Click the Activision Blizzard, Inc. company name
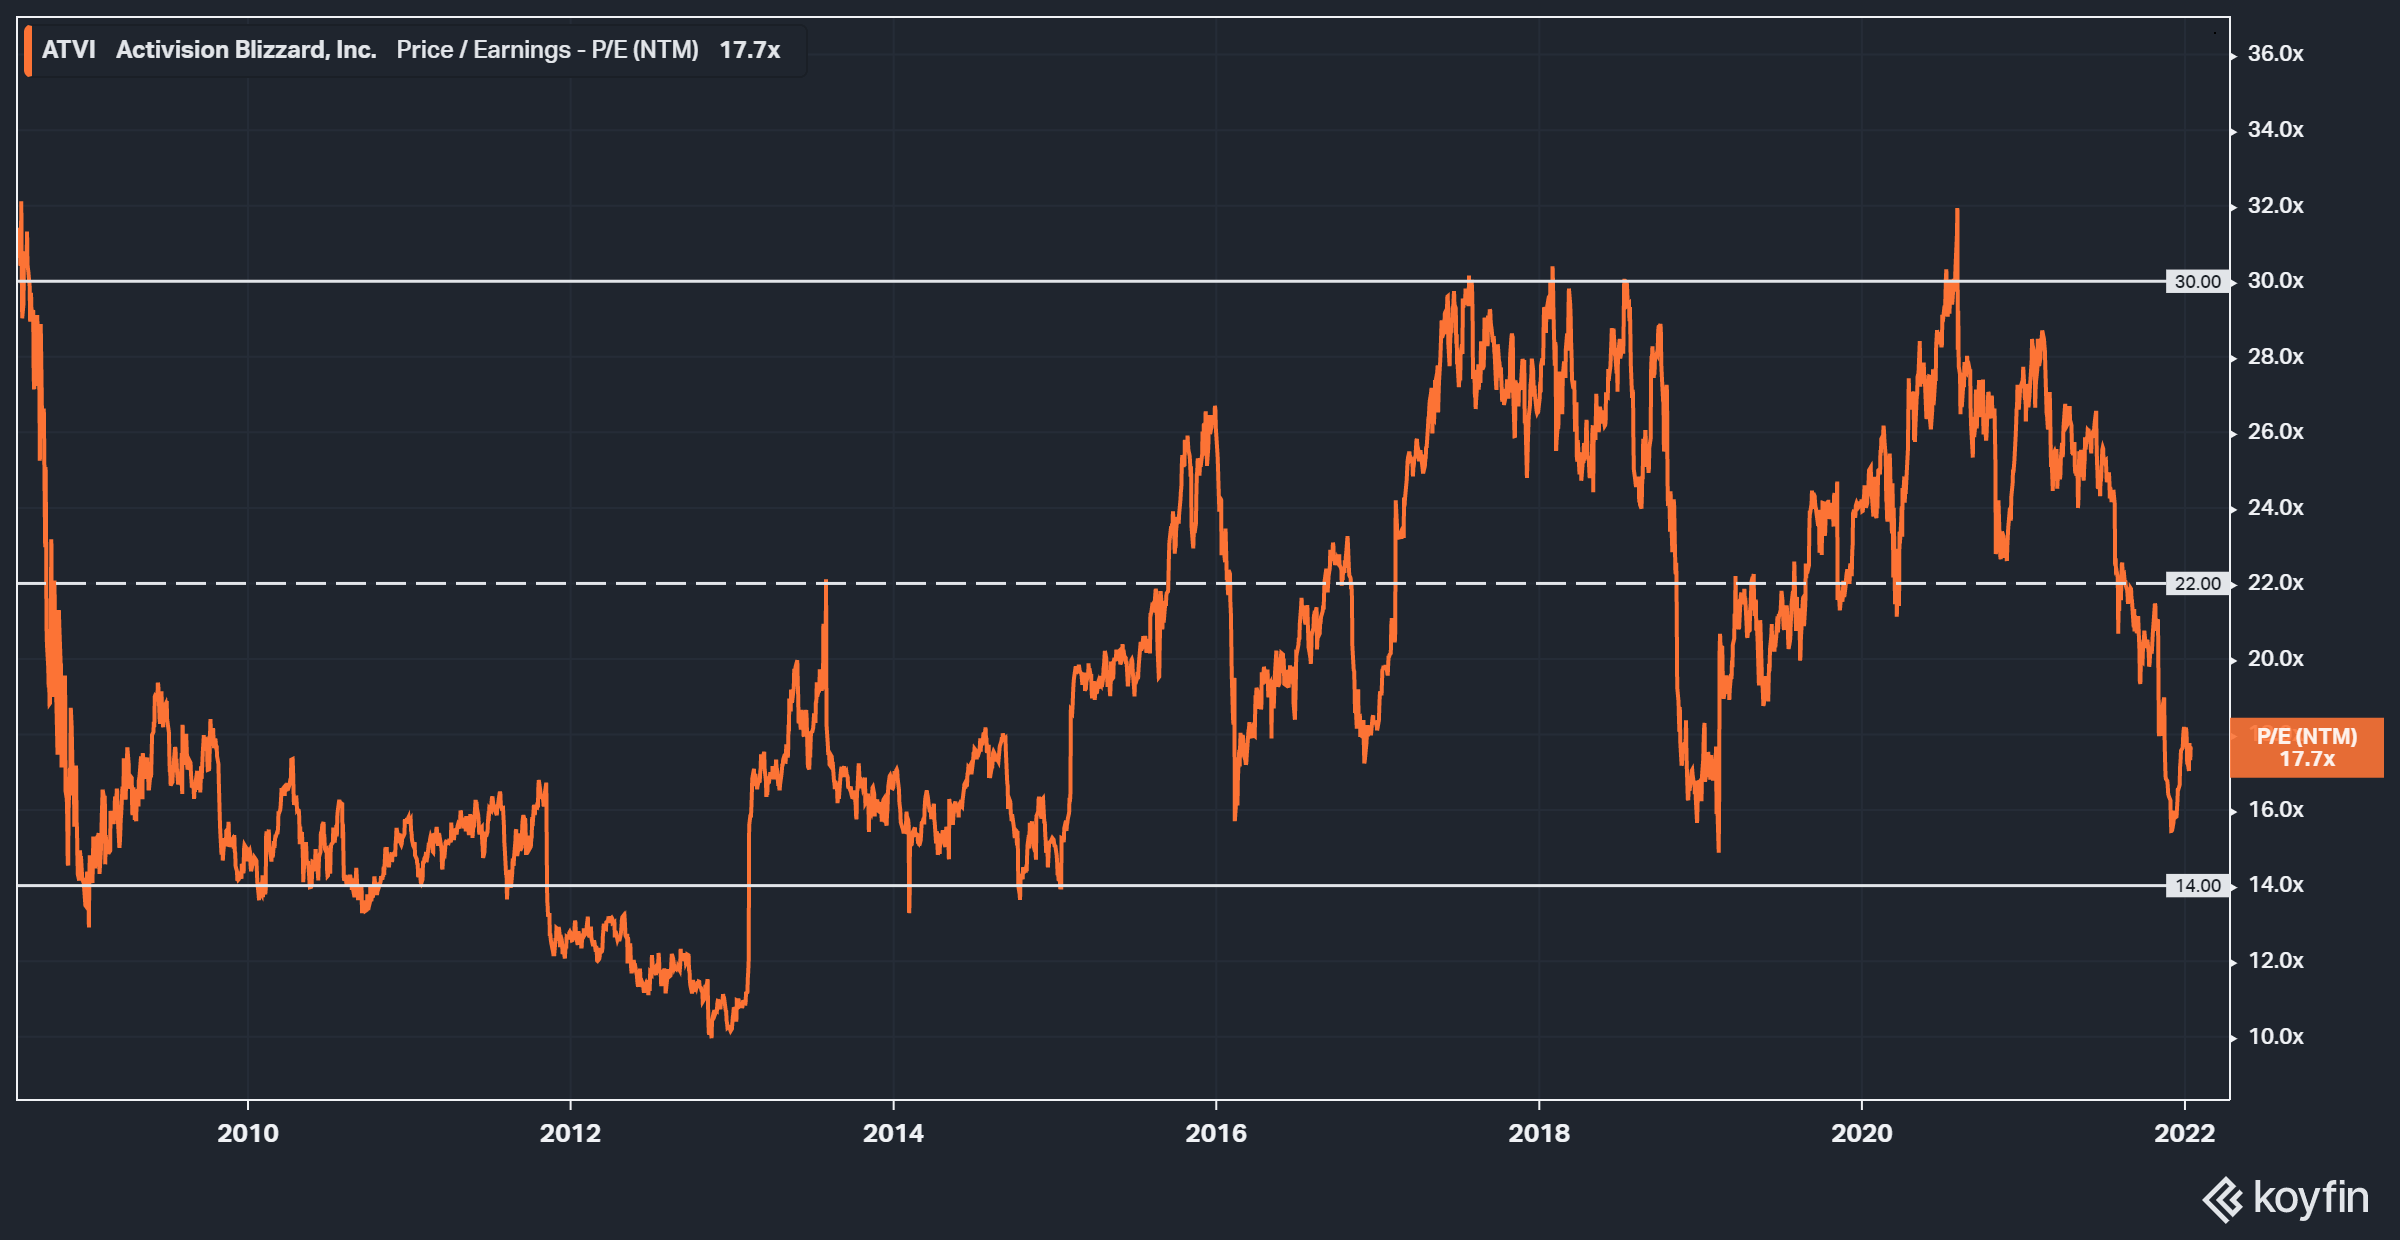The width and height of the screenshot is (2400, 1240). [x=246, y=50]
